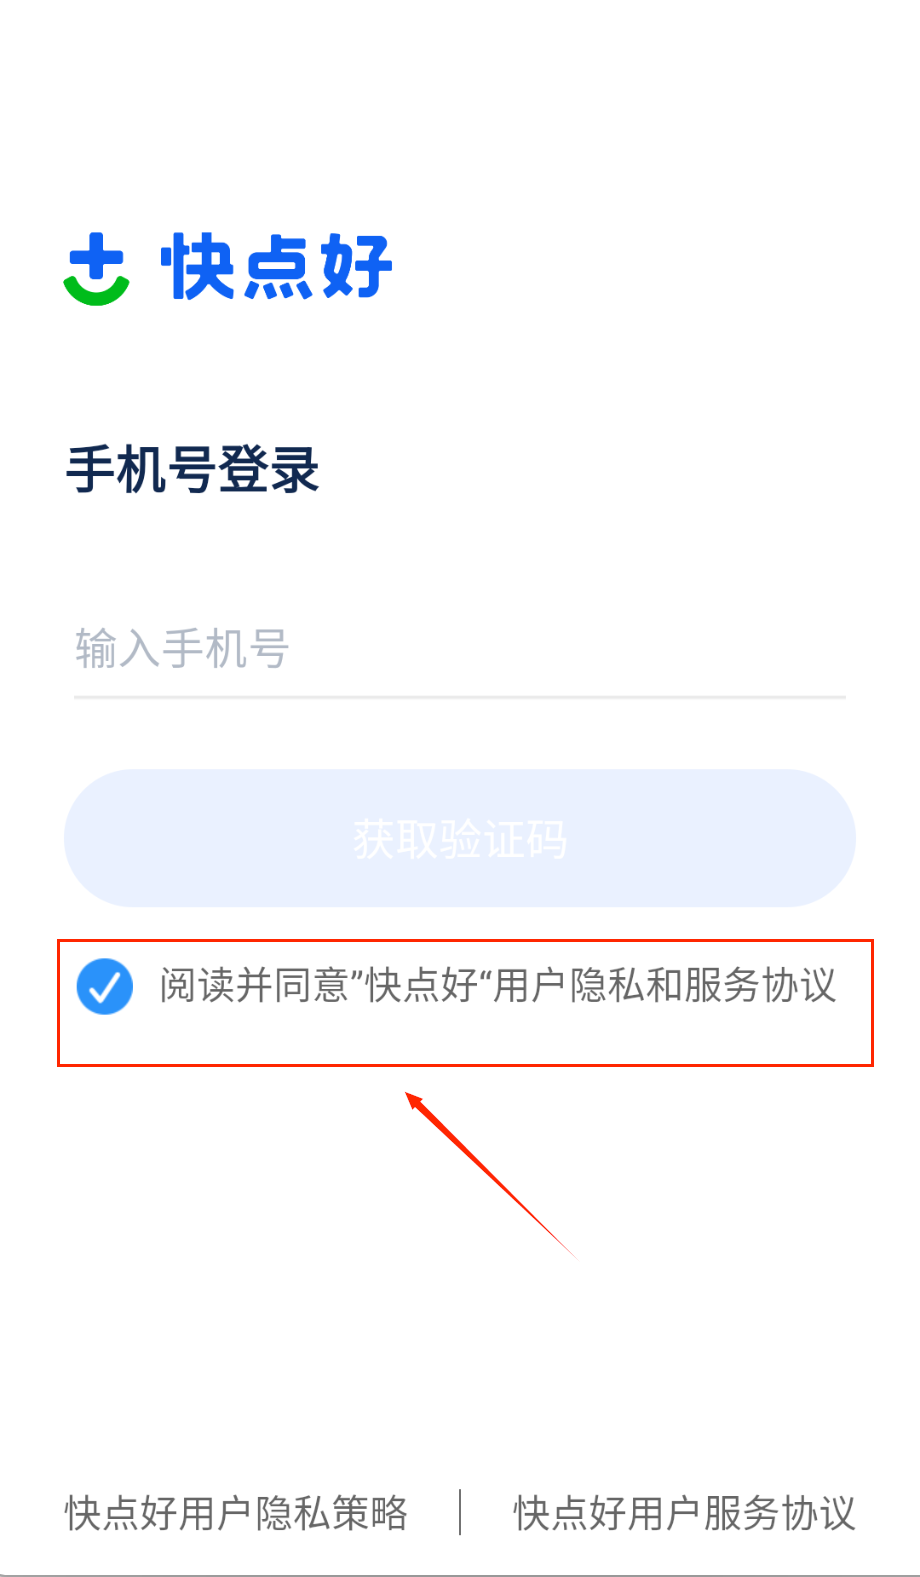The height and width of the screenshot is (1577, 920).
Task: Focus the 输入手机号 phone number field
Action: pyautogui.click(x=460, y=649)
